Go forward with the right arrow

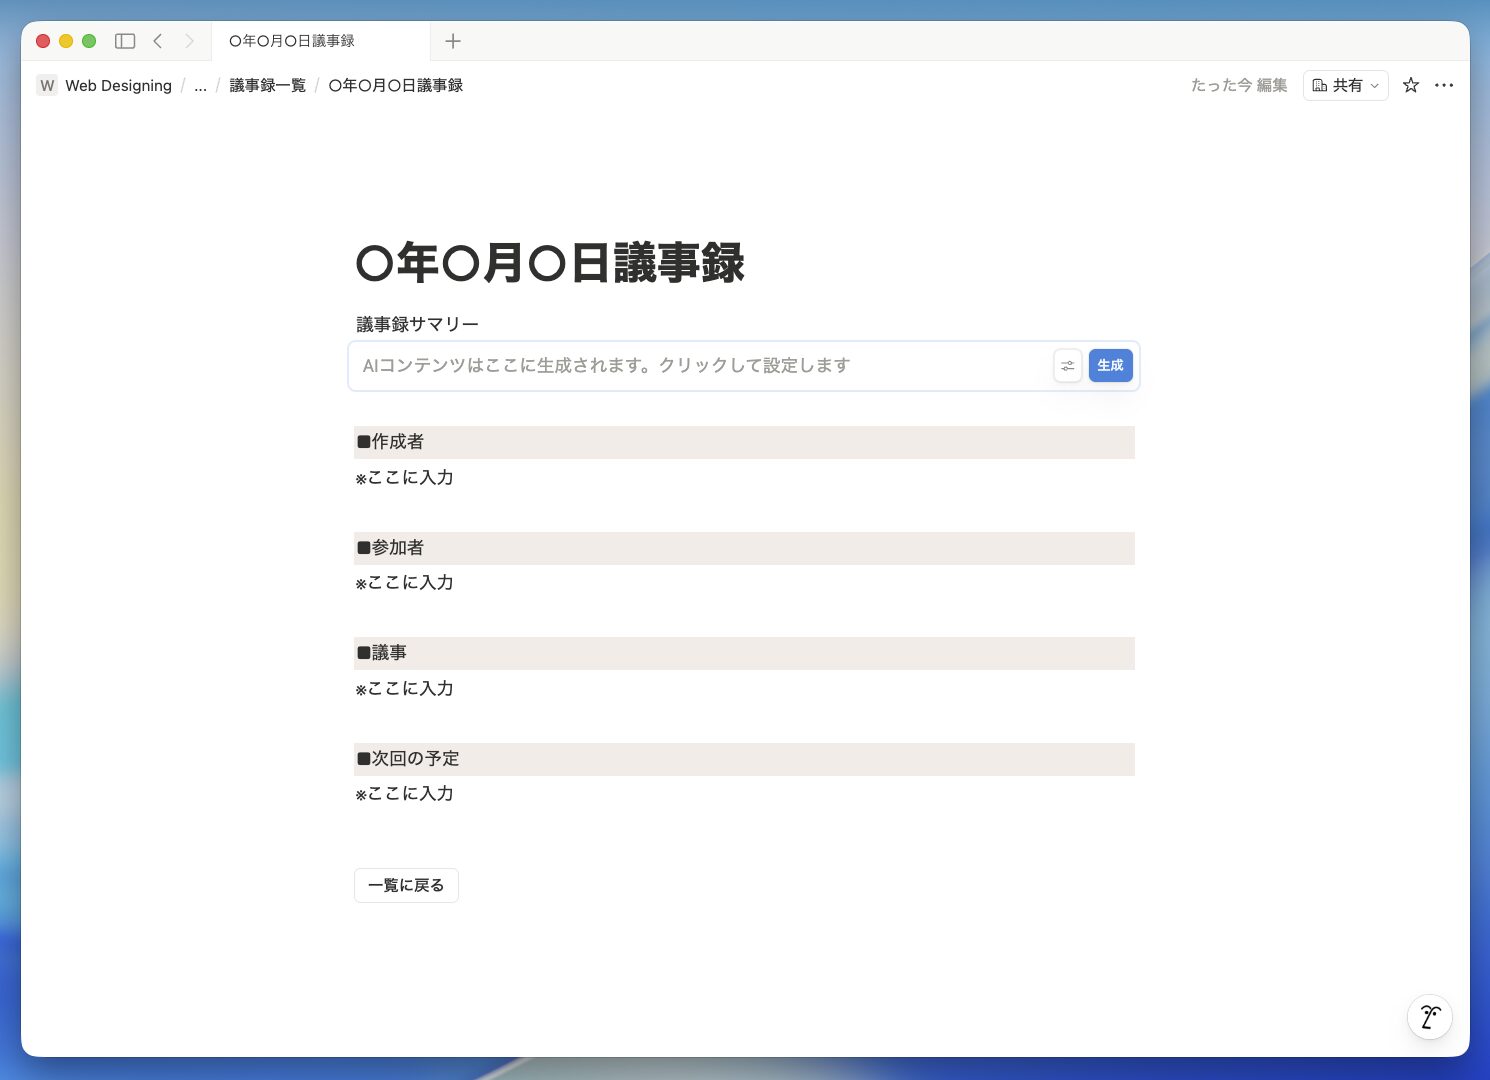click(189, 41)
